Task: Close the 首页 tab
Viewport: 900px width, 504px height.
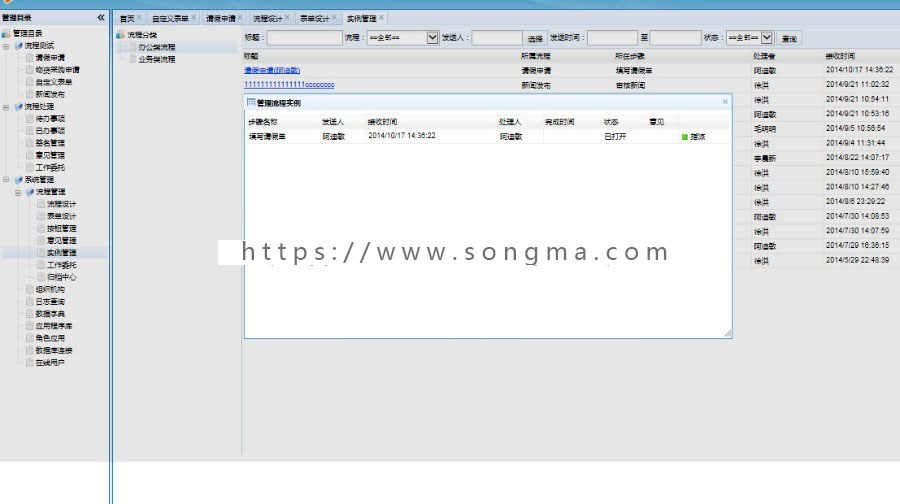Action: pyautogui.click(x=139, y=18)
